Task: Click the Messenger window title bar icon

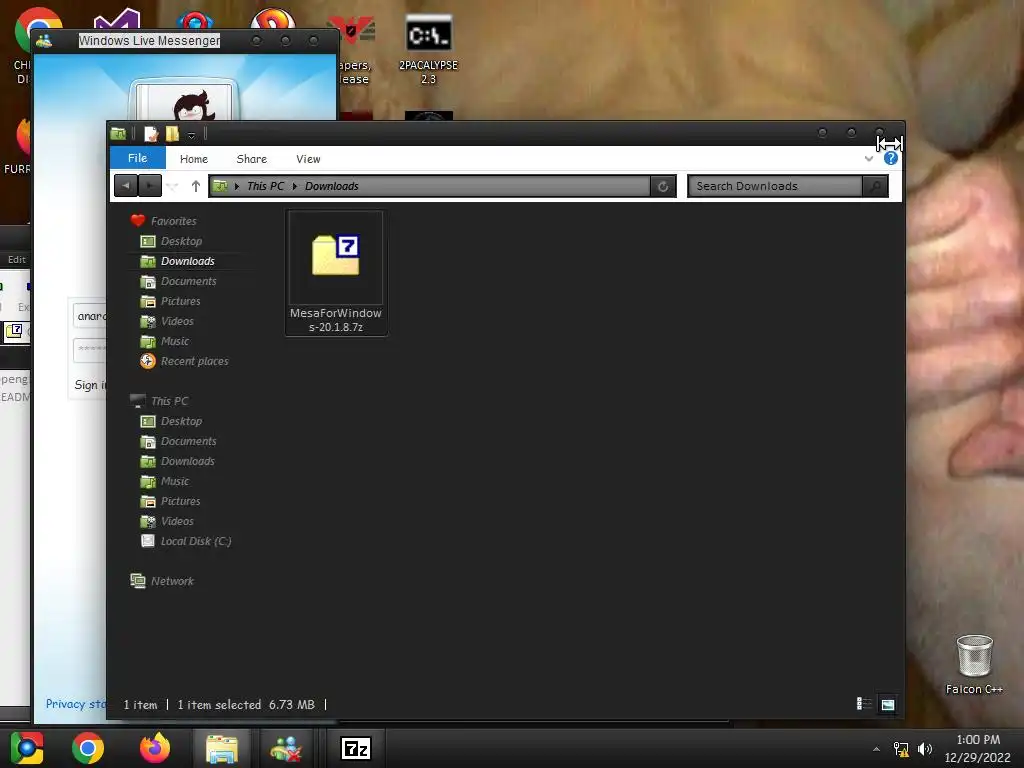Action: pos(44,41)
